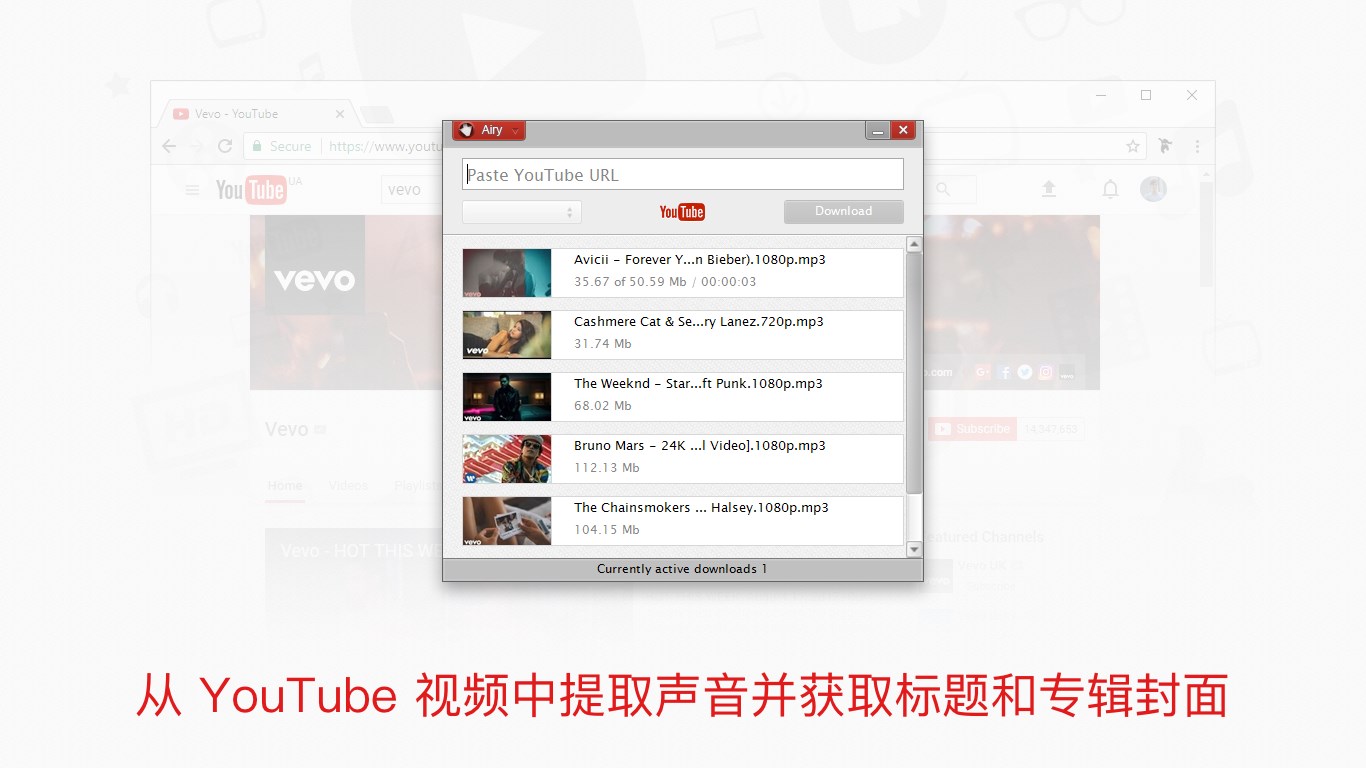Open Chrome's three-dot menu
This screenshot has width=1366, height=768.
coord(1197,146)
